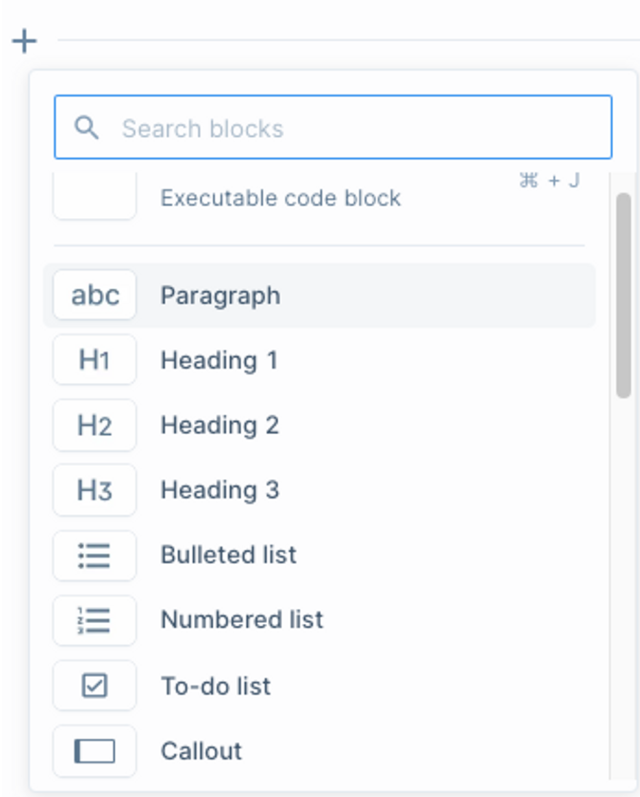Select the H2 heading icon

[x=95, y=425]
